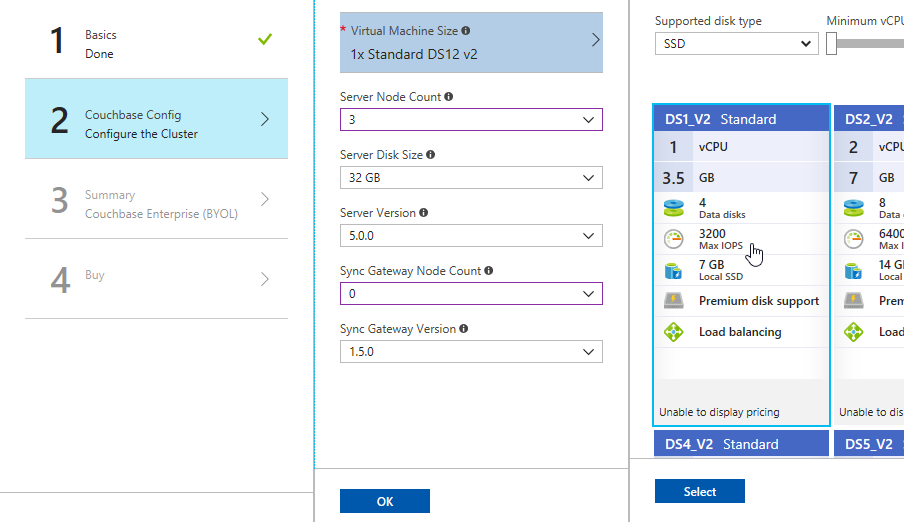Click DS1_V2 '1 vCPU' row
The height and width of the screenshot is (522, 904).
point(741,147)
